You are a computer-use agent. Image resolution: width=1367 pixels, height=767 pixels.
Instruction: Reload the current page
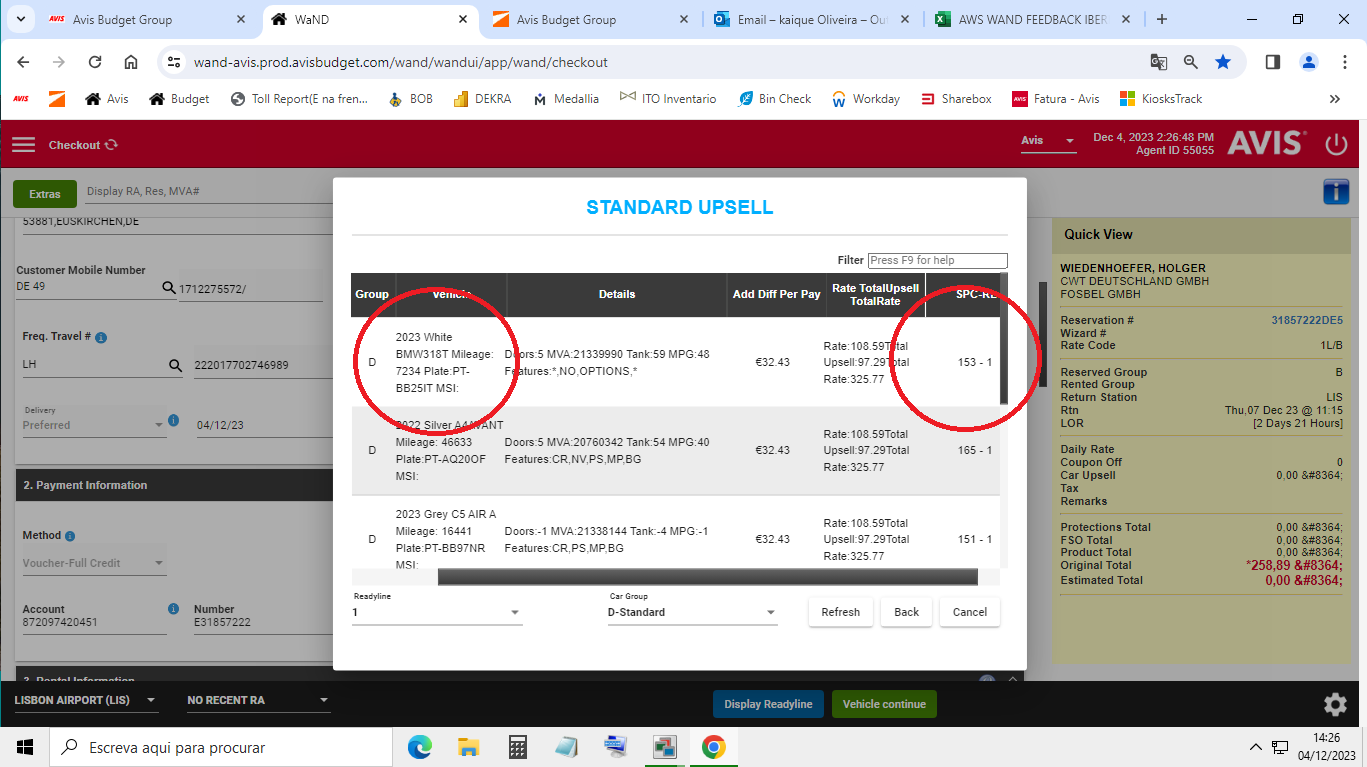click(95, 62)
